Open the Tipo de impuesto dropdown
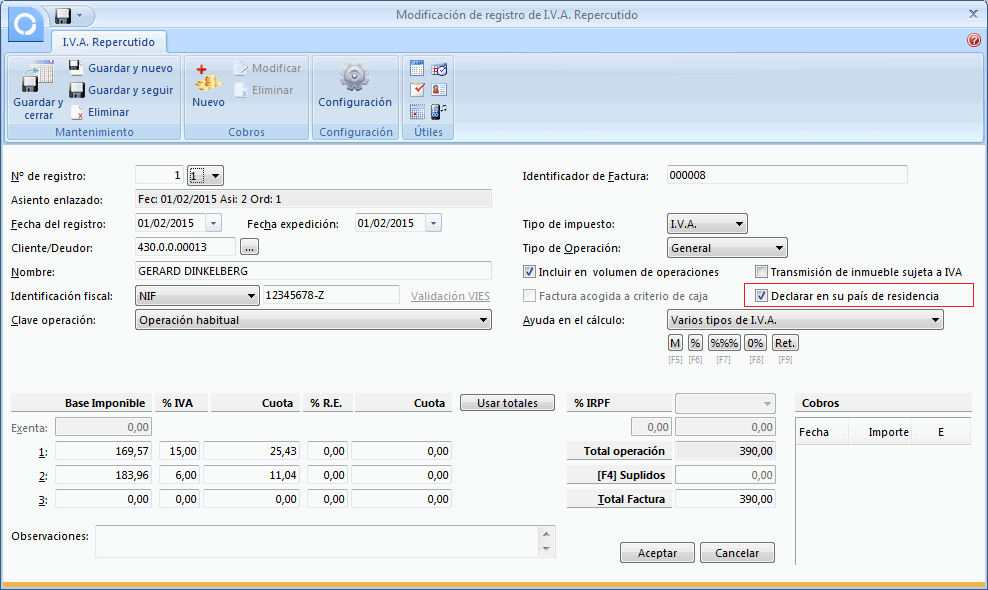This screenshot has width=988, height=590. (707, 224)
